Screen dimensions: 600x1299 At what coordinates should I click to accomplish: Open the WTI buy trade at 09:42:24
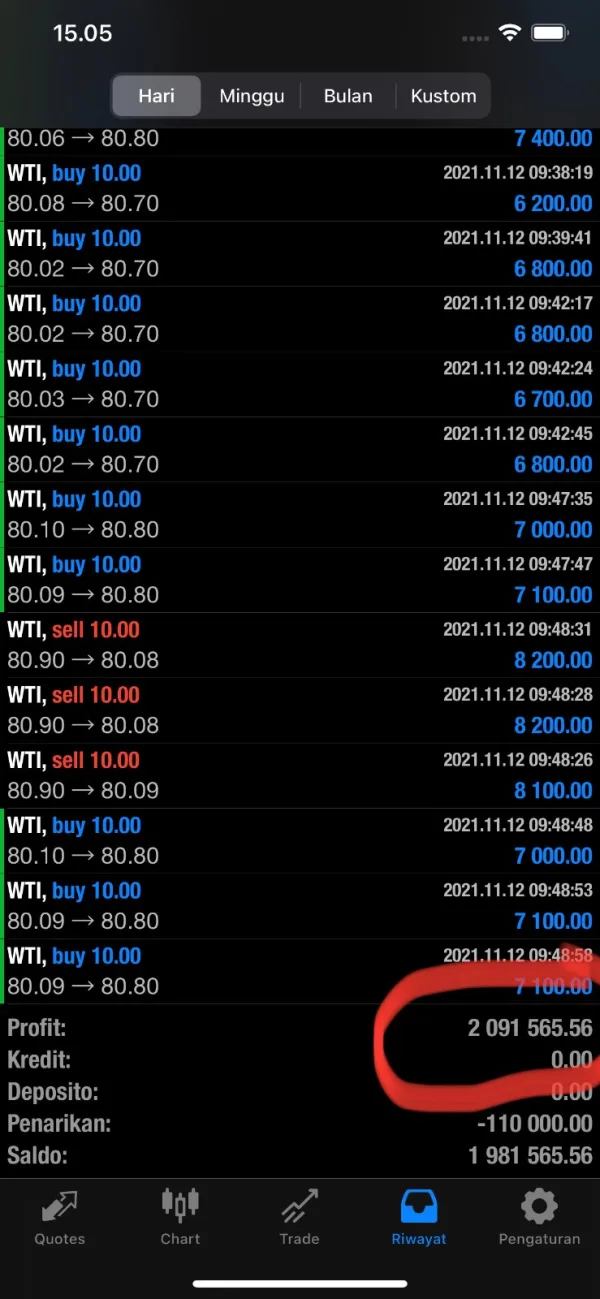click(x=300, y=384)
